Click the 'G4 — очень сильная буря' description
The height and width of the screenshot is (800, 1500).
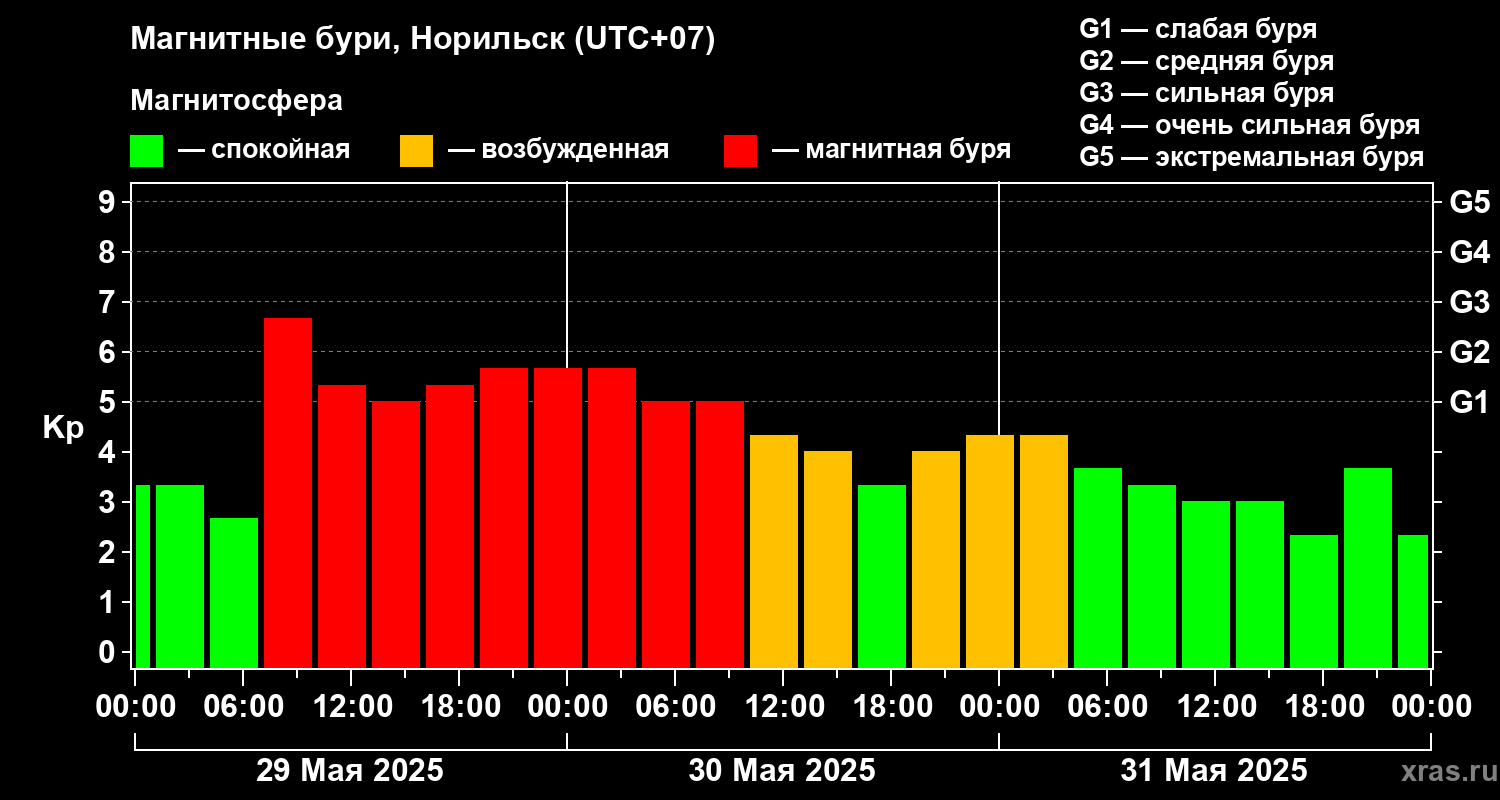tap(1250, 125)
